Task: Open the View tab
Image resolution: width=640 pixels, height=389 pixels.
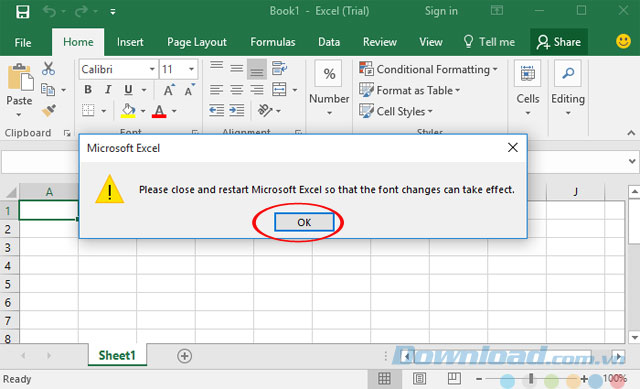Action: 431,42
